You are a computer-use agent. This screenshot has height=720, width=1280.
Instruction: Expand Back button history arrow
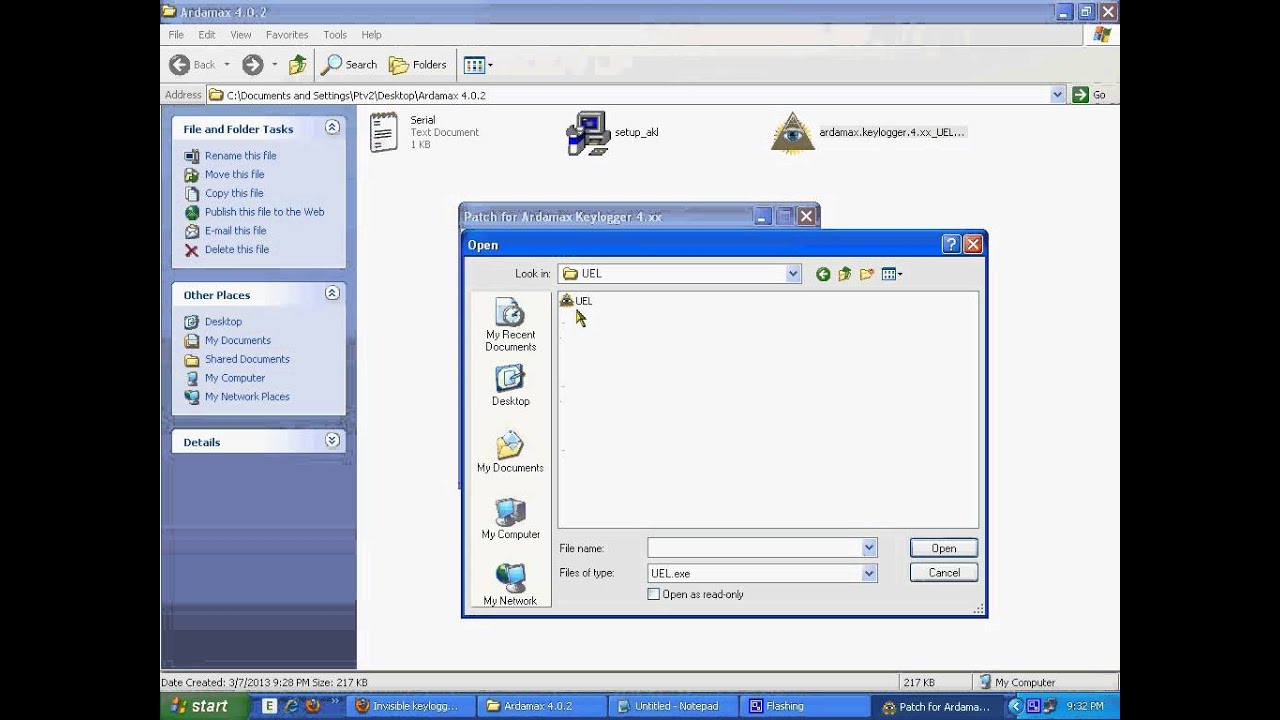227,65
